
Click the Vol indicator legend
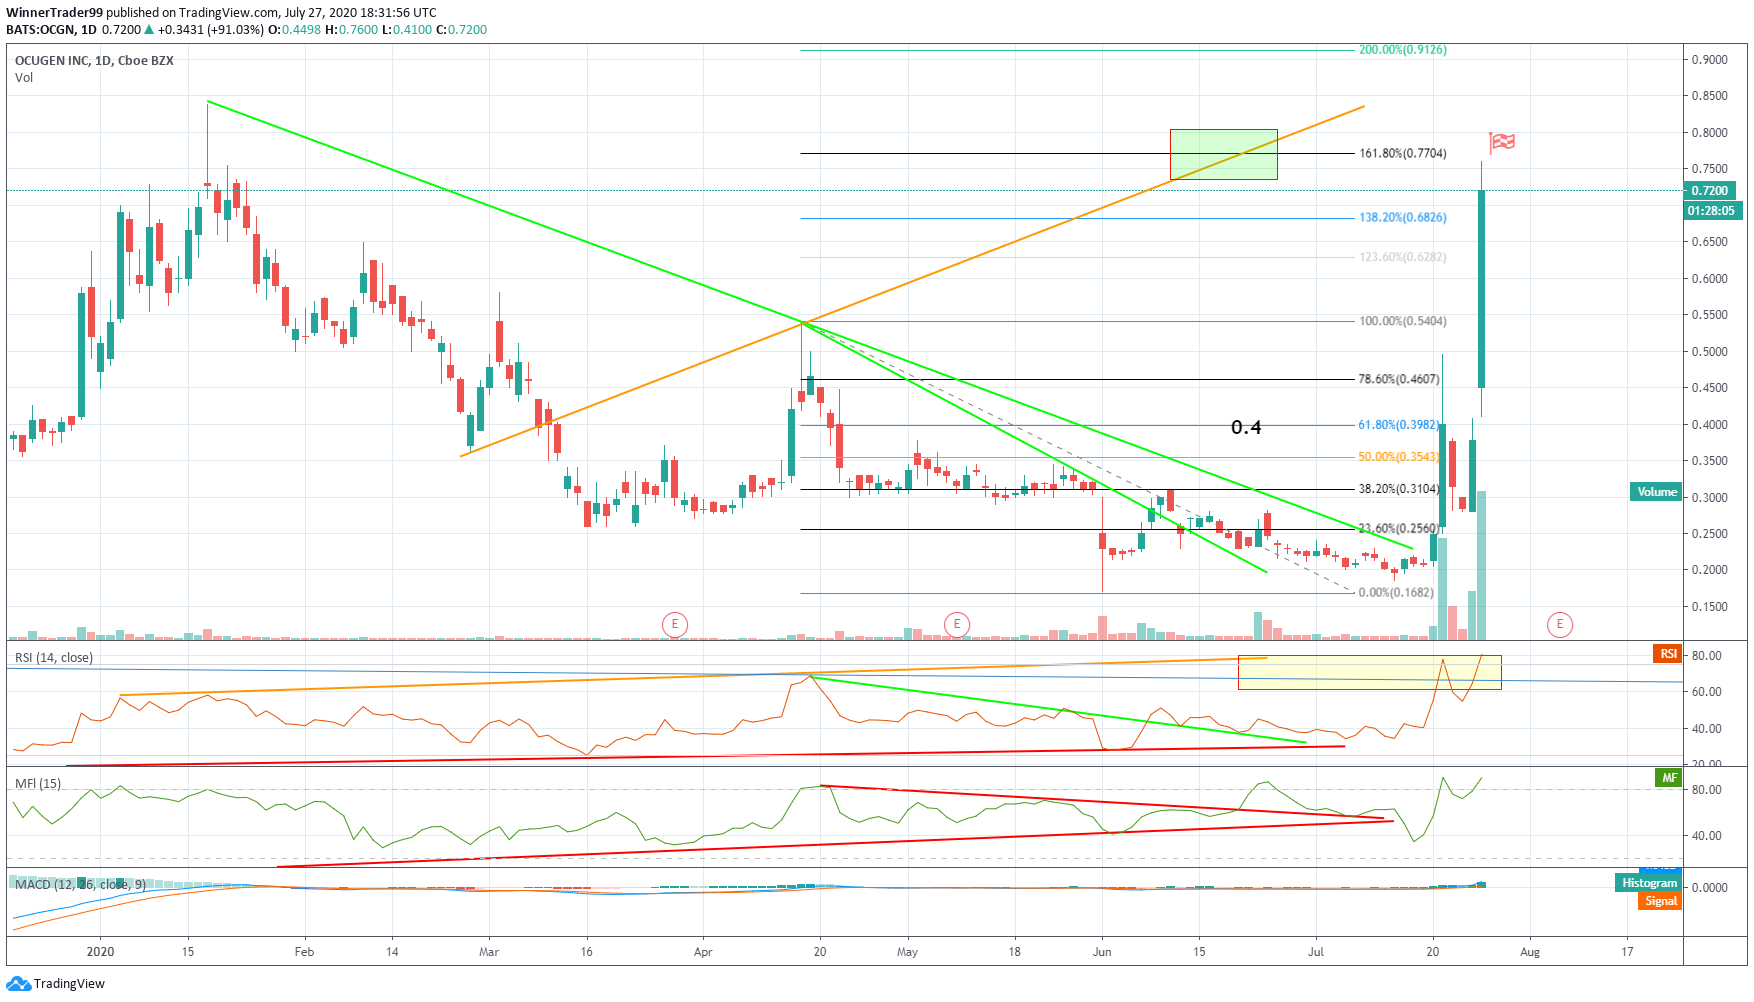[x=24, y=78]
